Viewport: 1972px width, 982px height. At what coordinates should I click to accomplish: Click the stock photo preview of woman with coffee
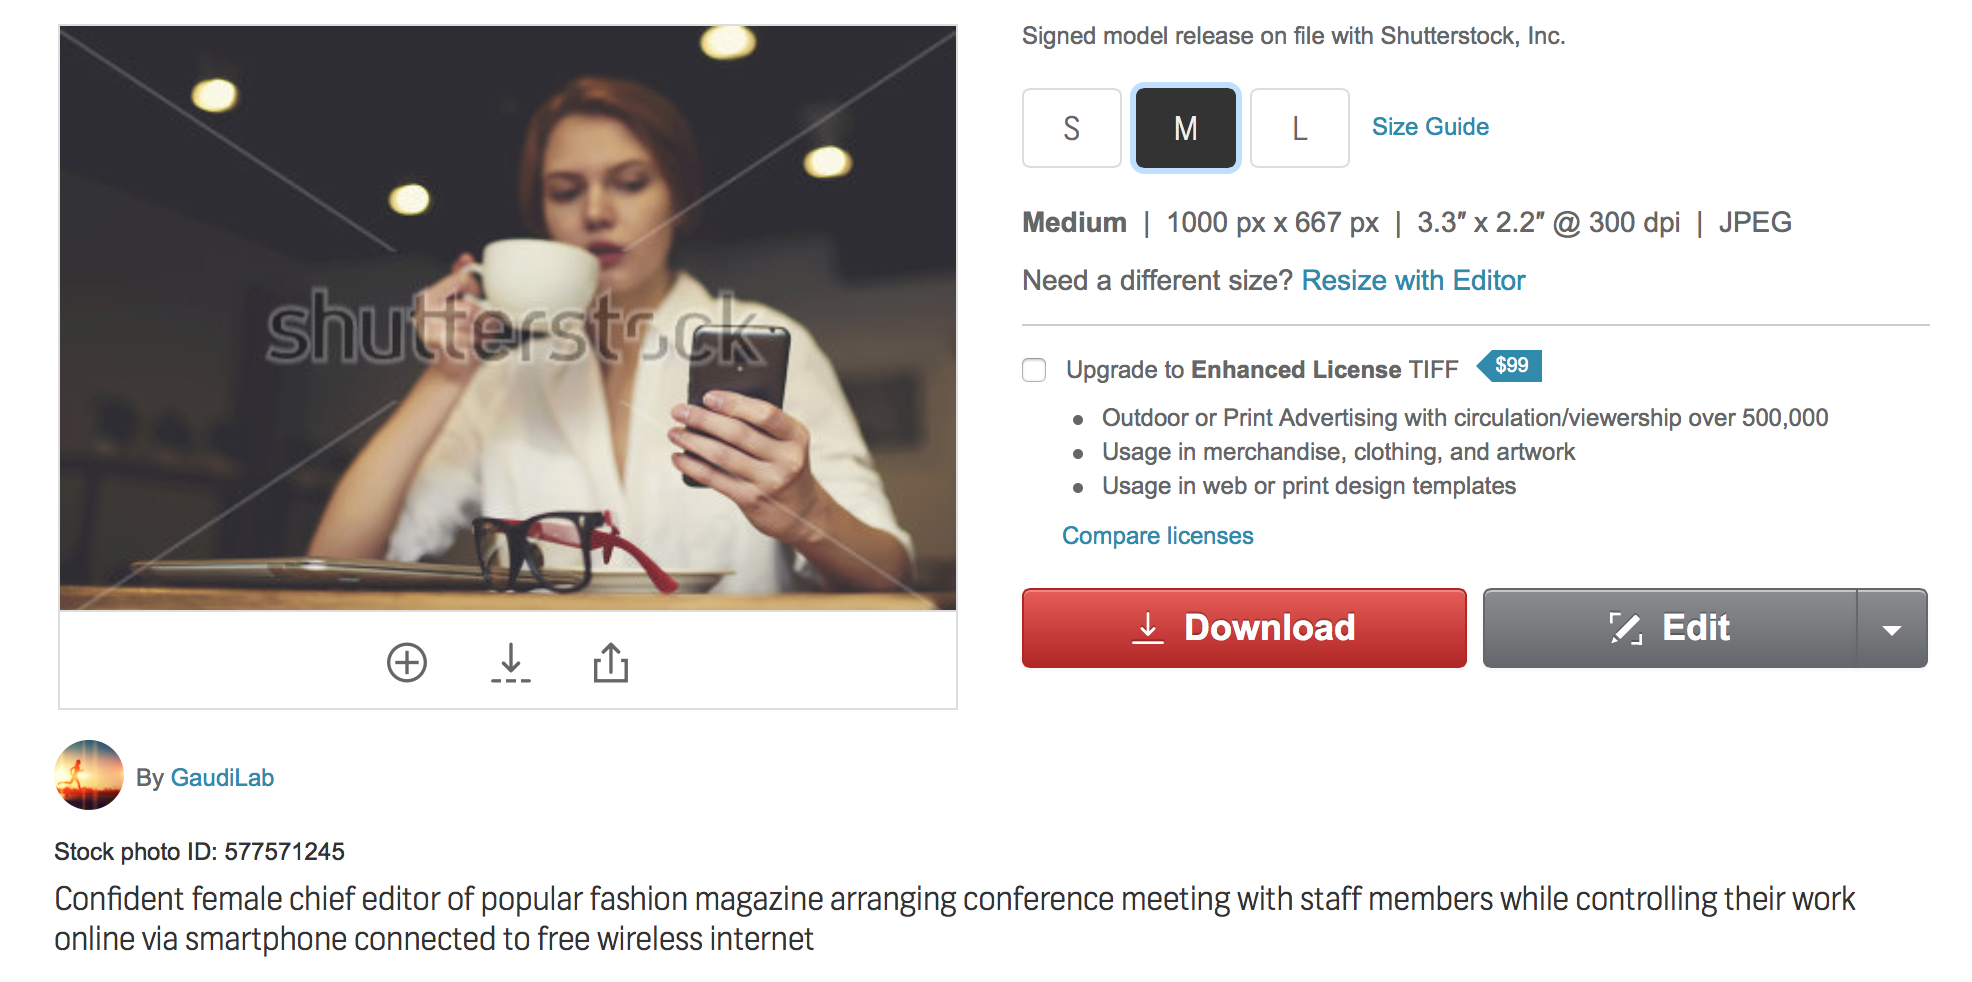coord(508,318)
